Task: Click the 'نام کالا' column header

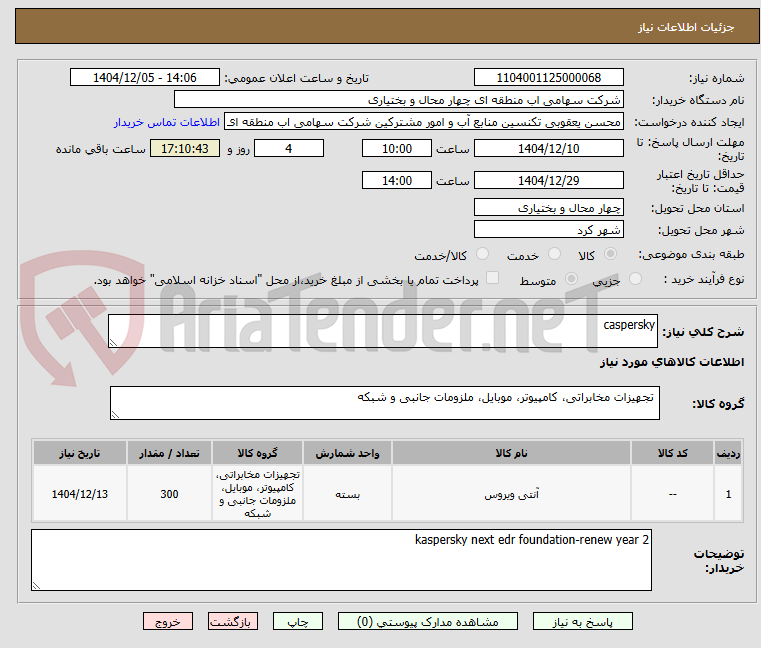Action: (511, 453)
